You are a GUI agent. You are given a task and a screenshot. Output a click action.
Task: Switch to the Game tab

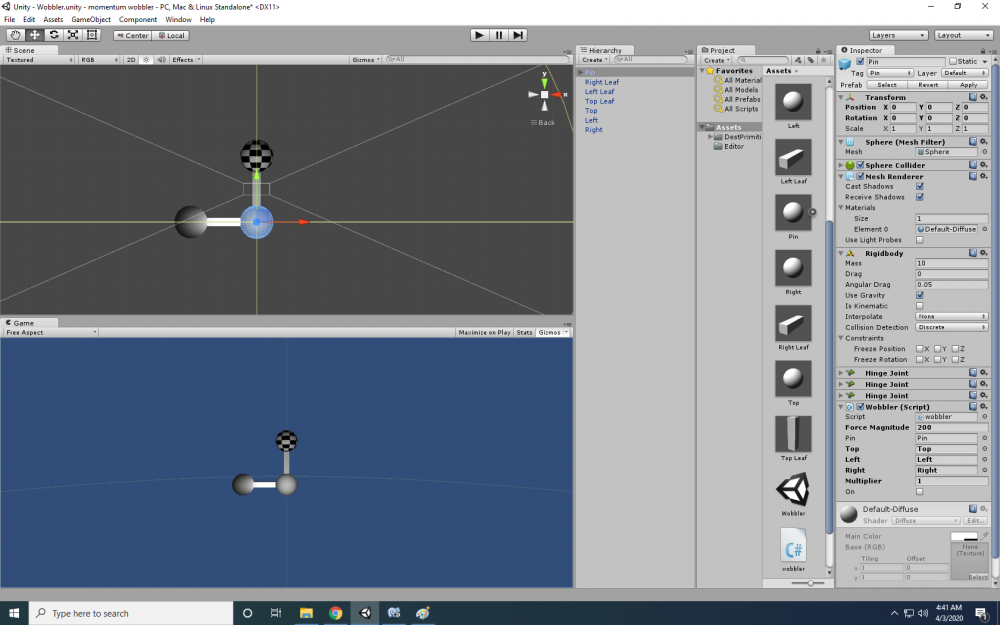pyautogui.click(x=22, y=323)
